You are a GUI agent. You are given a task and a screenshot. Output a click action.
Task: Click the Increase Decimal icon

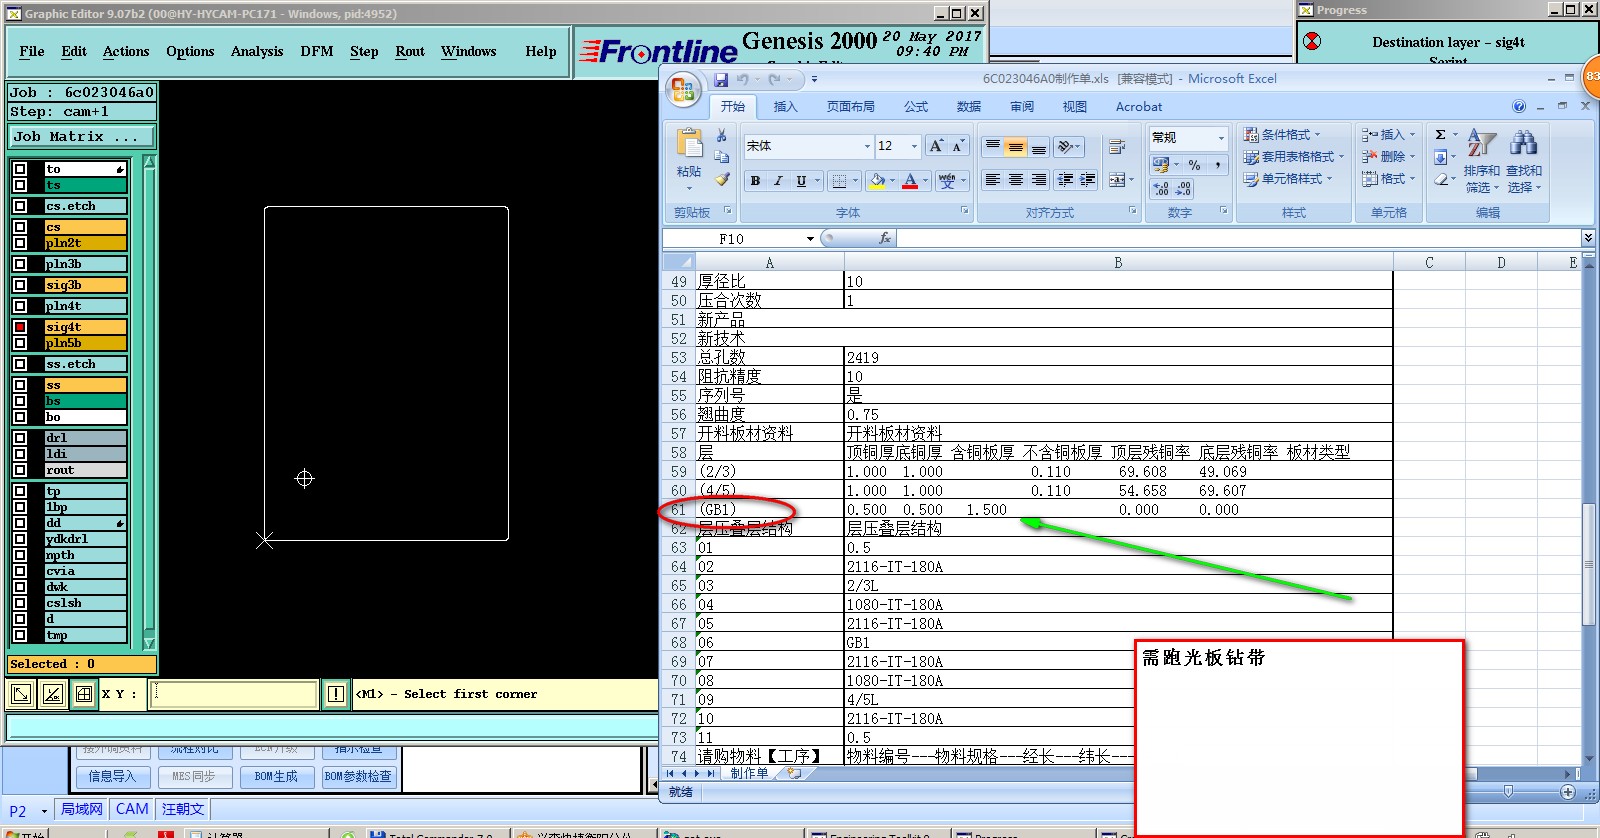[1161, 189]
